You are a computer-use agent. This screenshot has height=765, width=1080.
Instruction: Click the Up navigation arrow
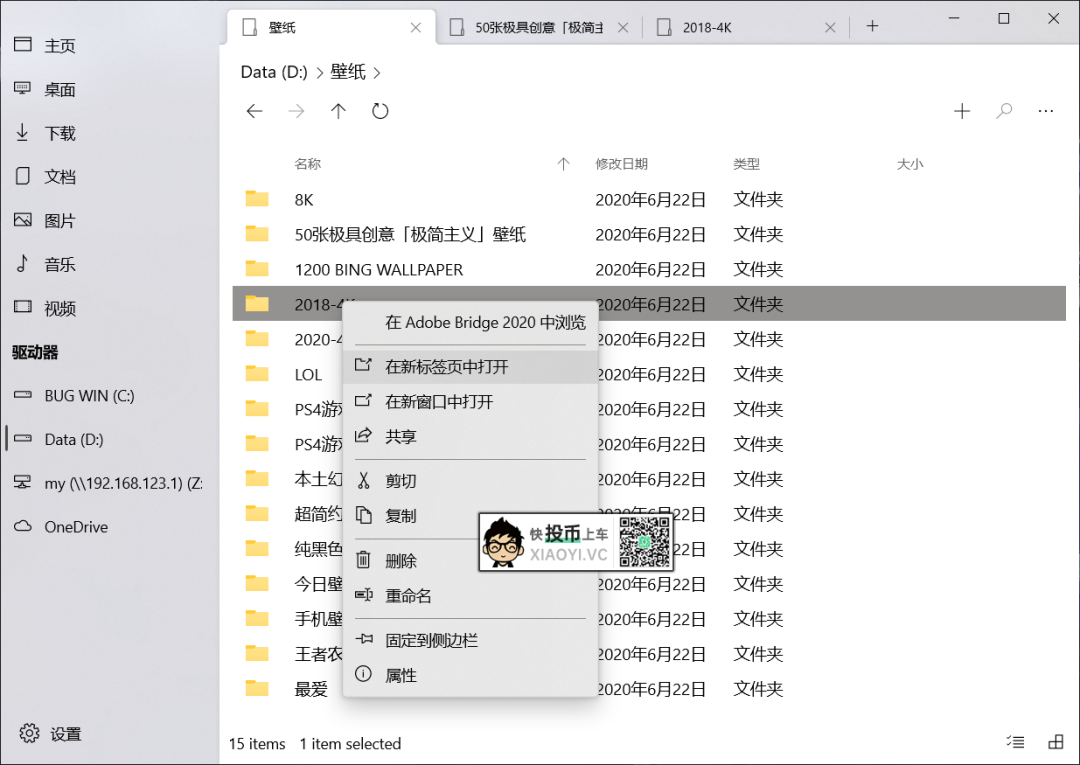pyautogui.click(x=338, y=111)
